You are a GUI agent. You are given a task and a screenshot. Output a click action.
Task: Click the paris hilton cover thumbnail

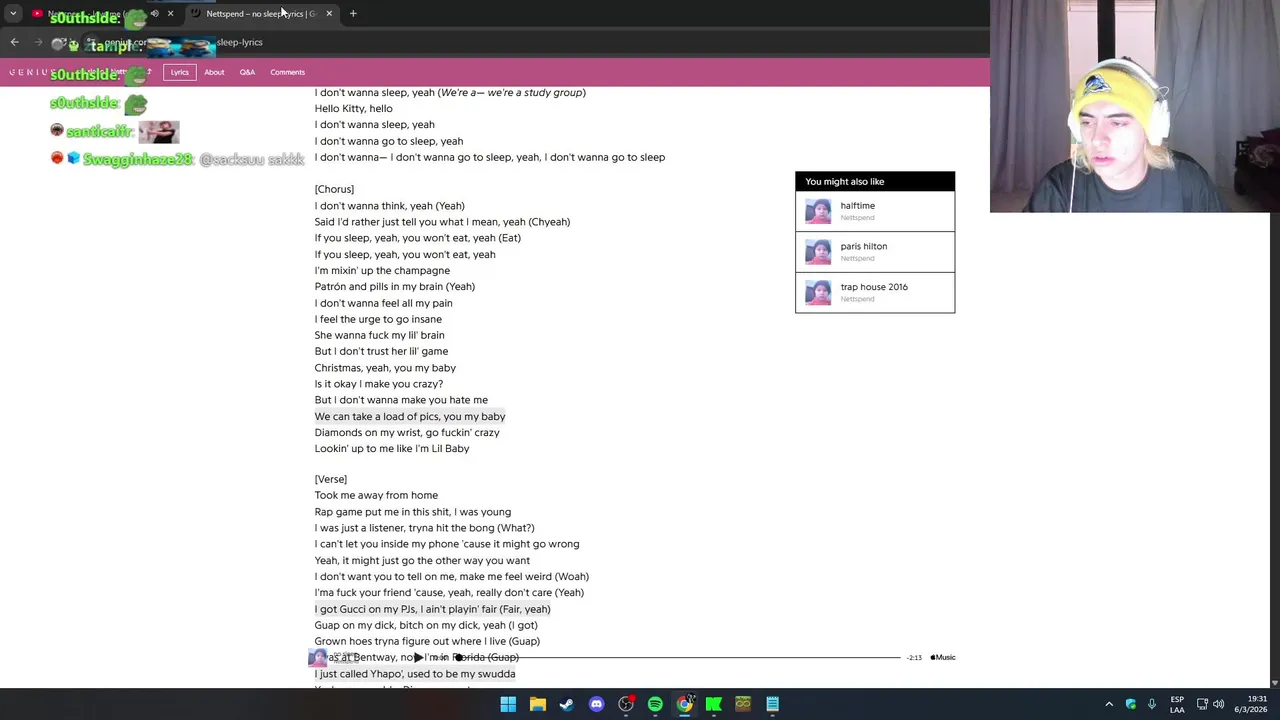pyautogui.click(x=818, y=252)
